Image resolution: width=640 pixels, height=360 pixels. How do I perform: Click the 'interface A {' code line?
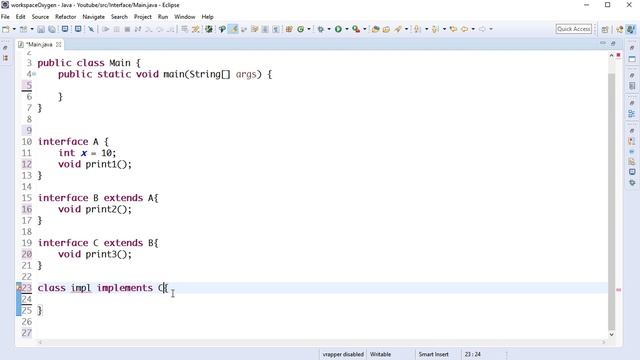73,142
